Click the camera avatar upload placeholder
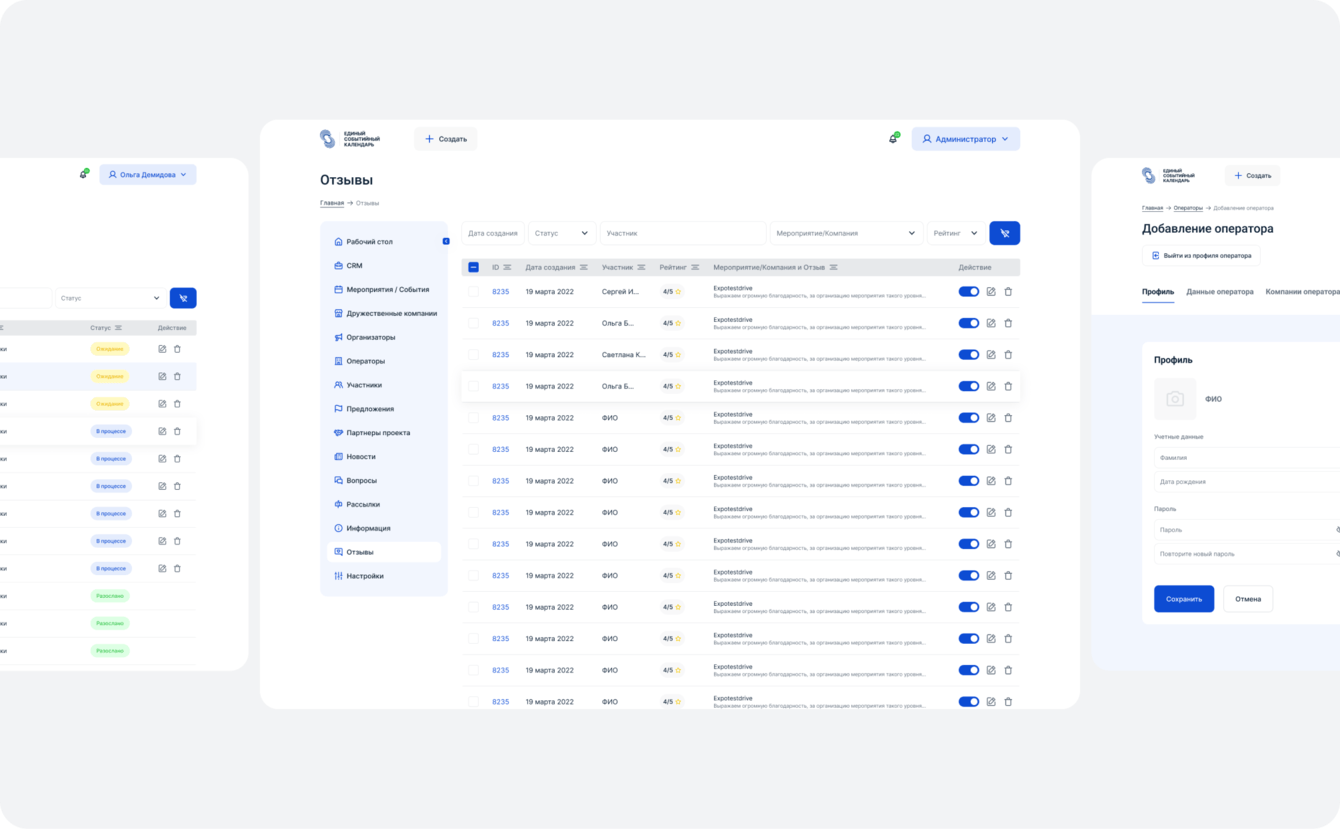 [1175, 399]
